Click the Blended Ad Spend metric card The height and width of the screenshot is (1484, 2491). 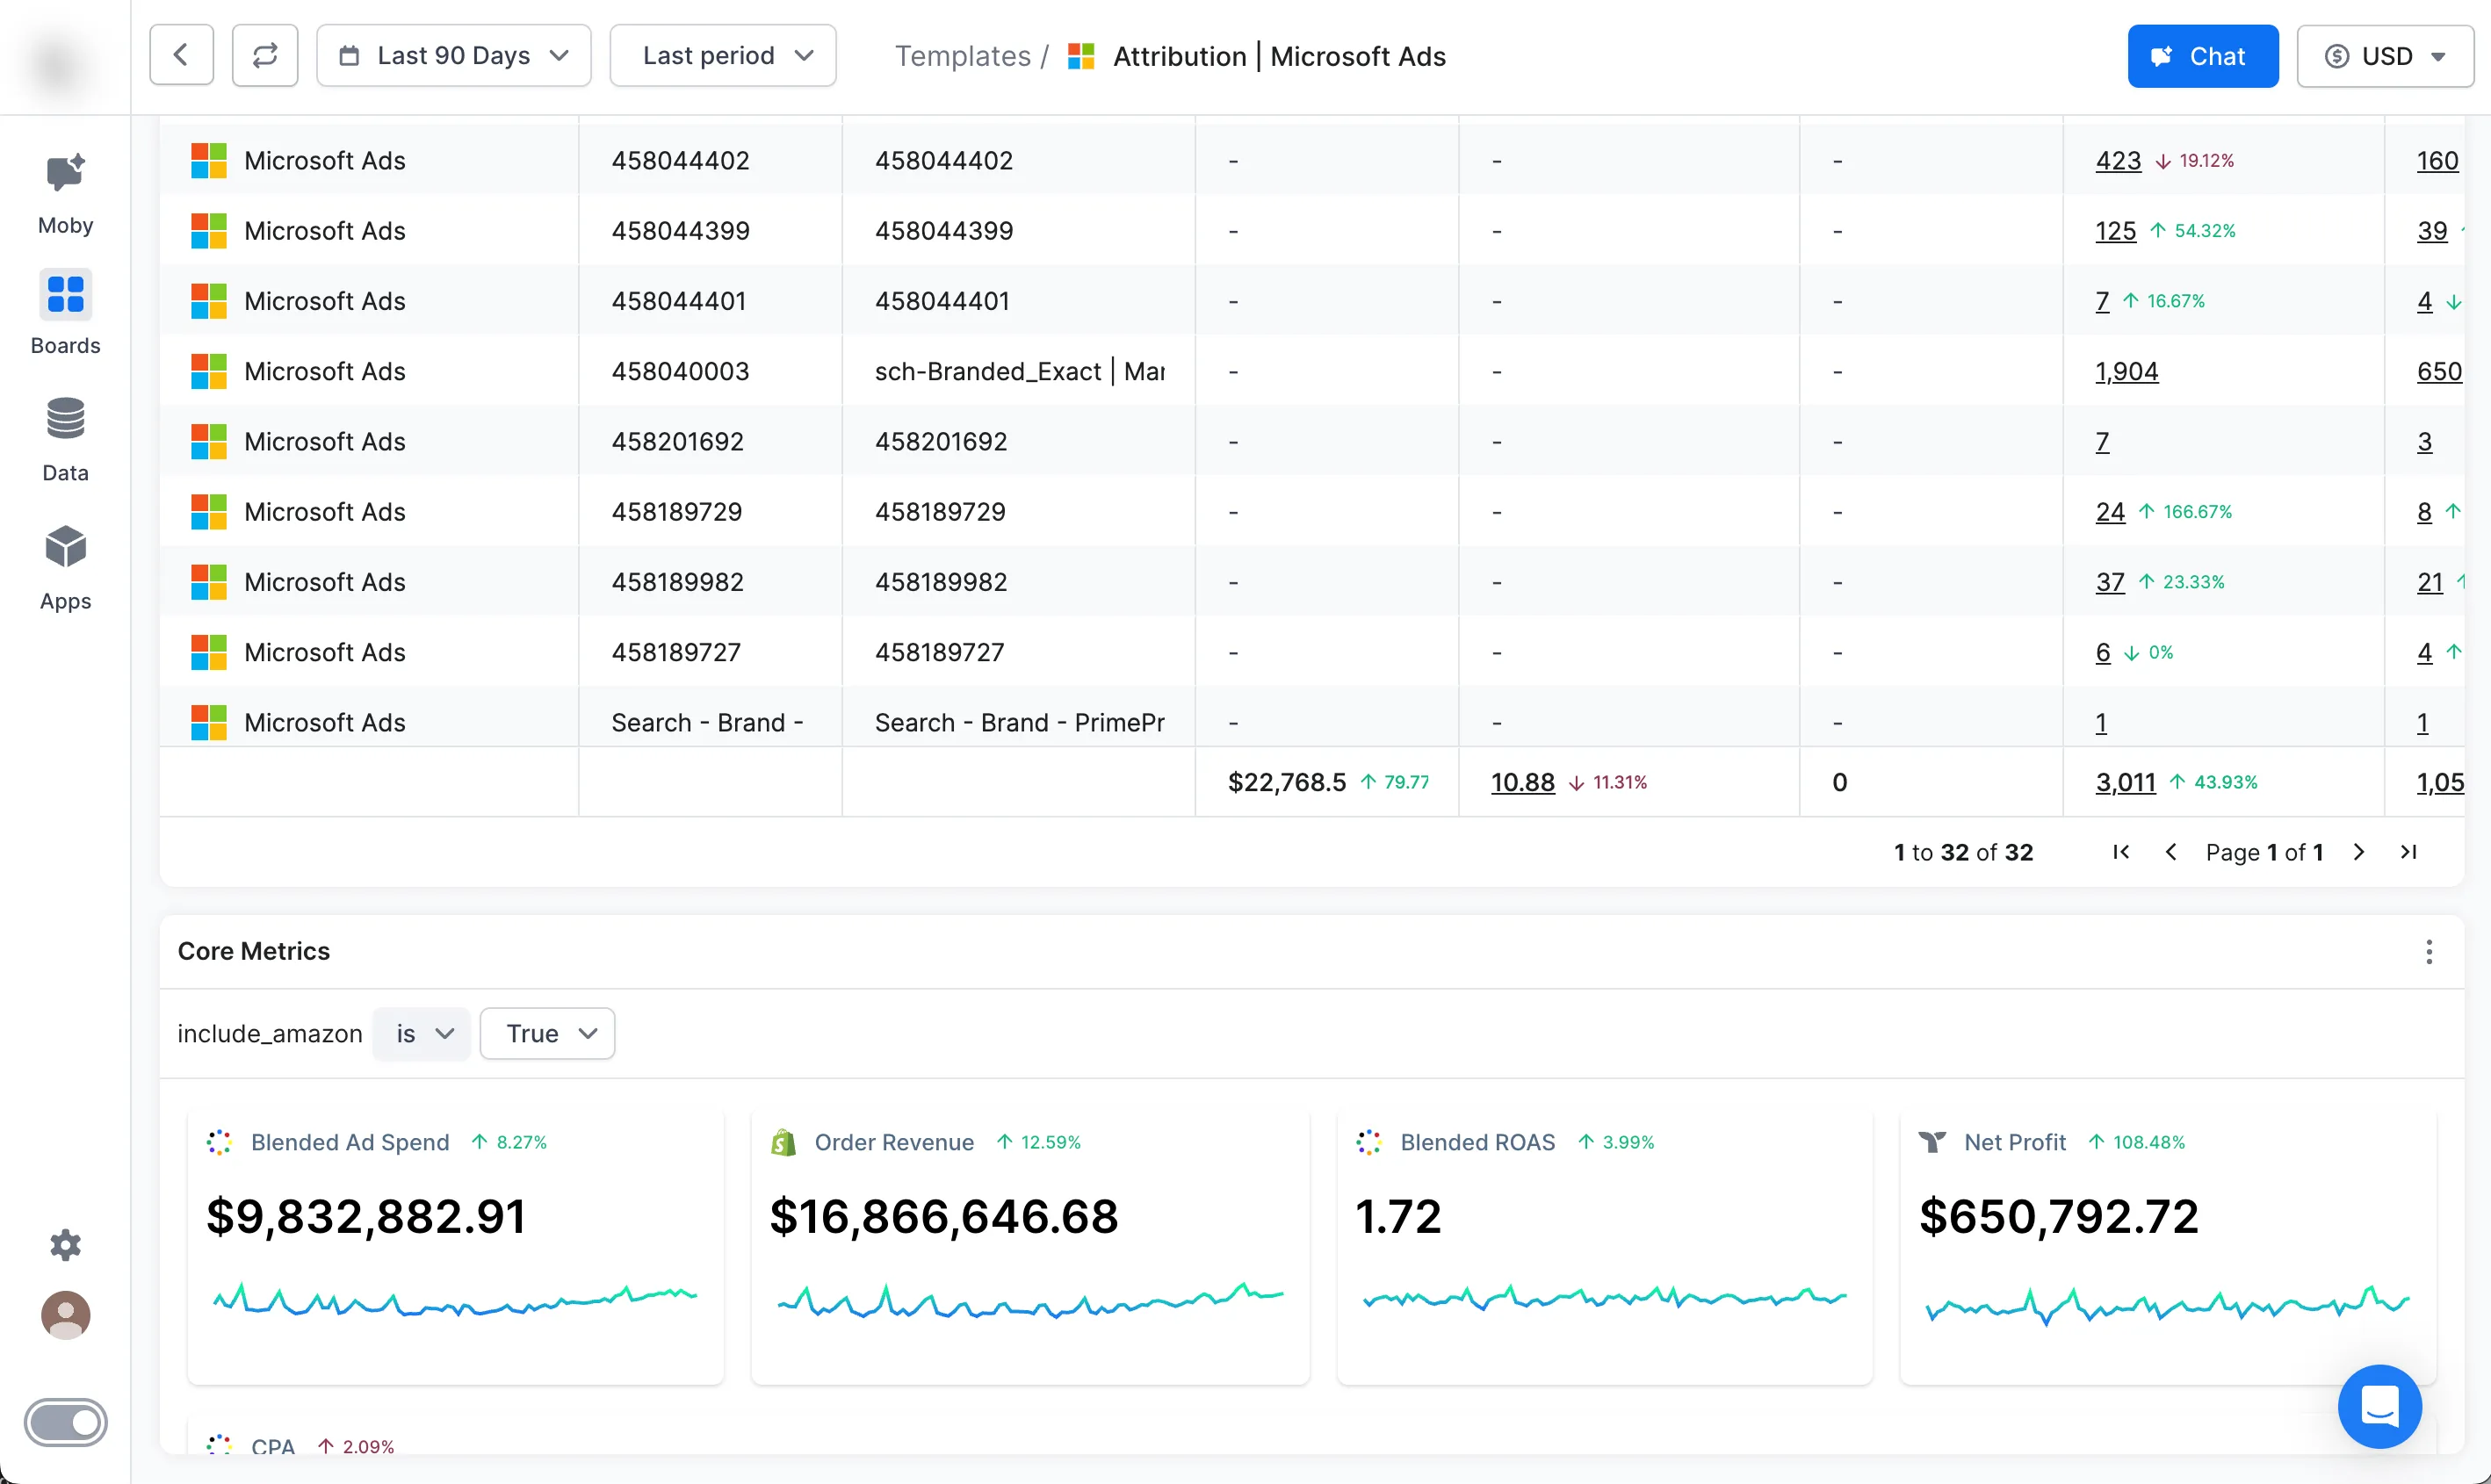(x=455, y=1245)
